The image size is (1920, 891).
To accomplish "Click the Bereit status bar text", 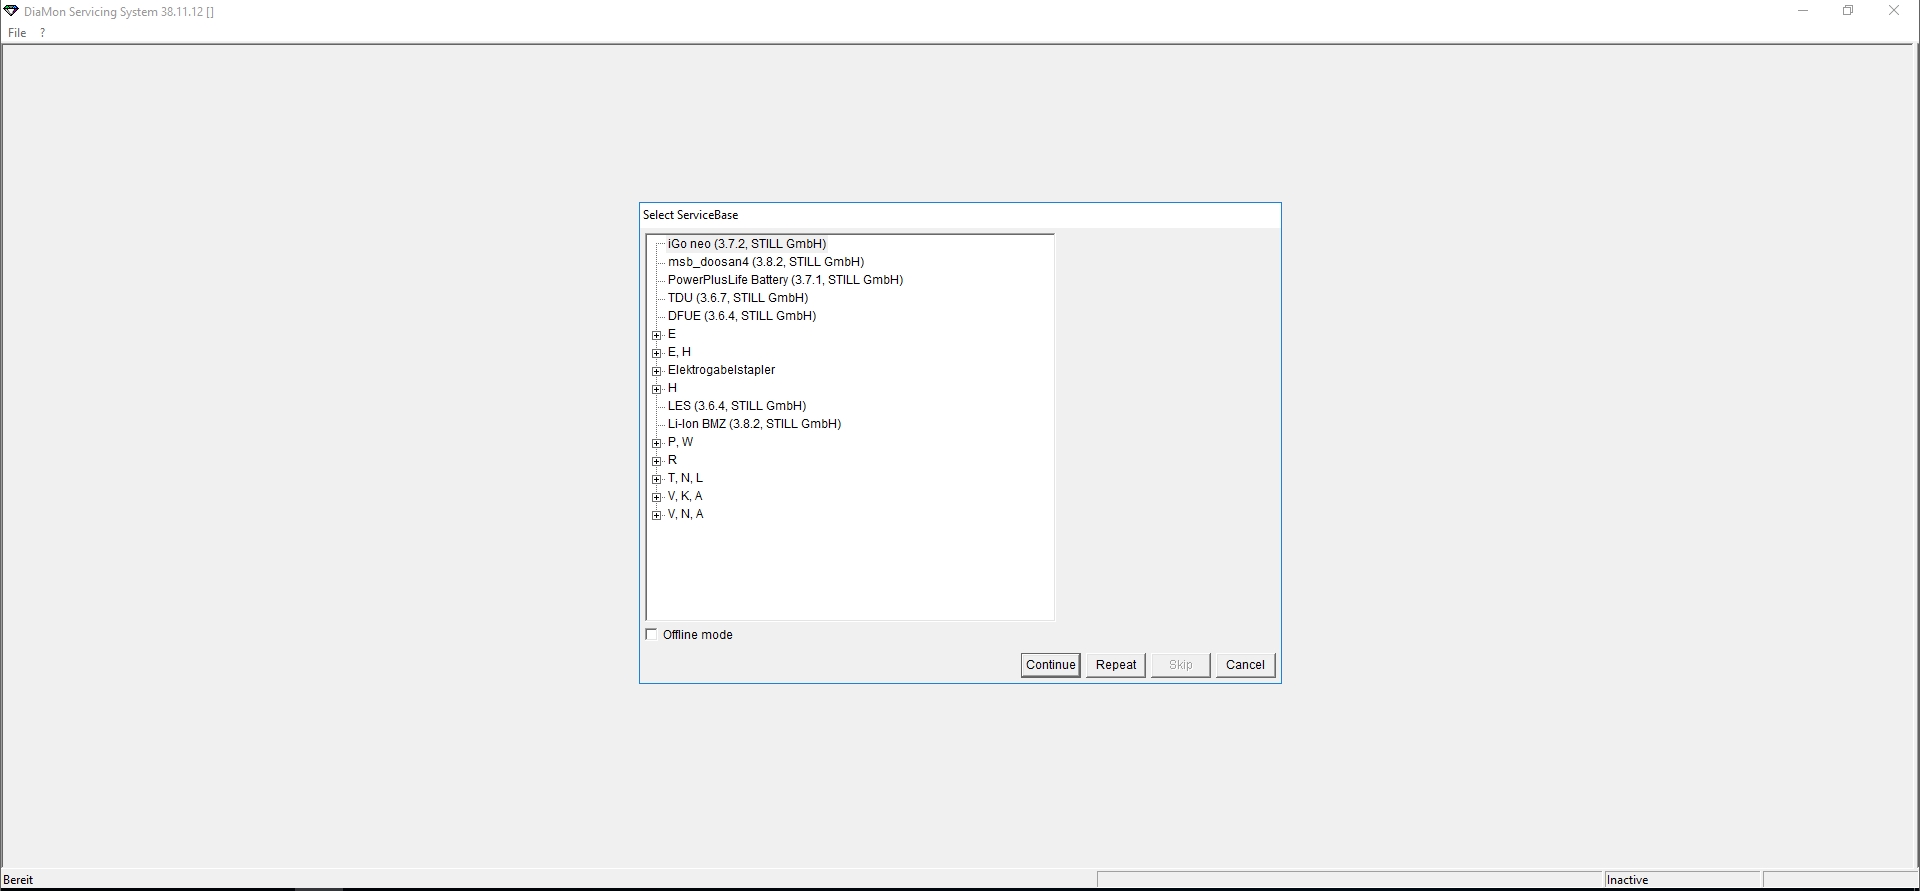I will point(18,880).
